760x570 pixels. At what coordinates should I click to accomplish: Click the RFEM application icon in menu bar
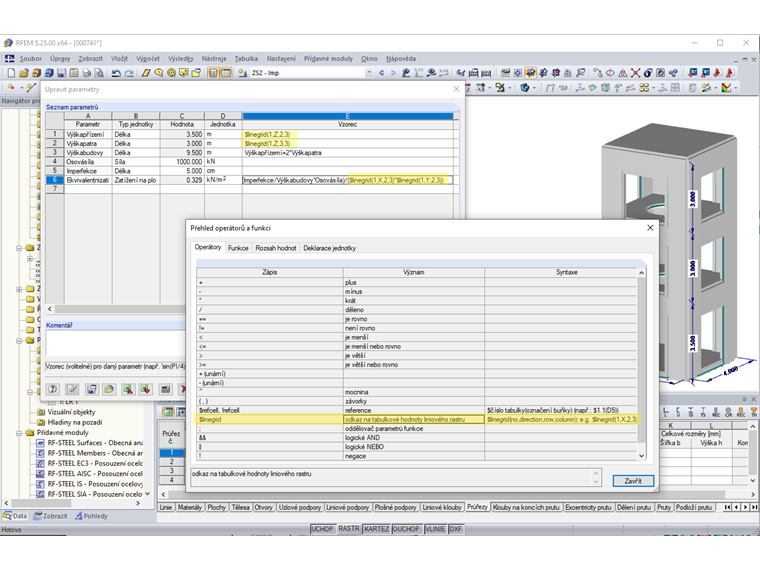[x=9, y=59]
